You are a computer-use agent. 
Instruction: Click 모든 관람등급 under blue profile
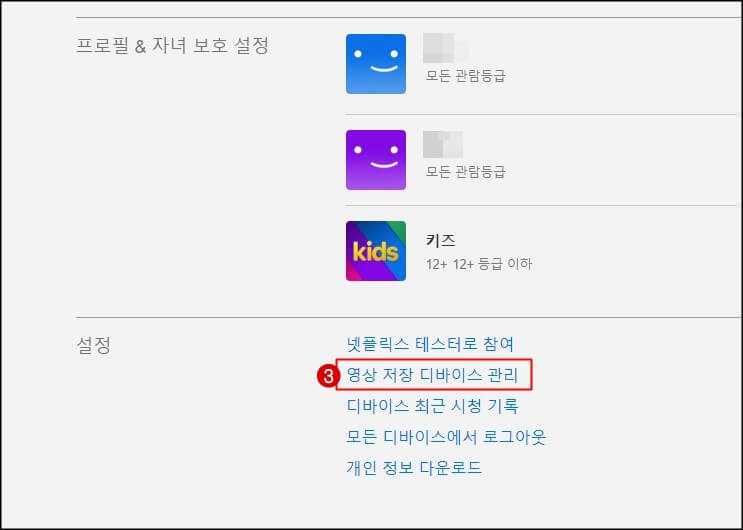pos(465,76)
